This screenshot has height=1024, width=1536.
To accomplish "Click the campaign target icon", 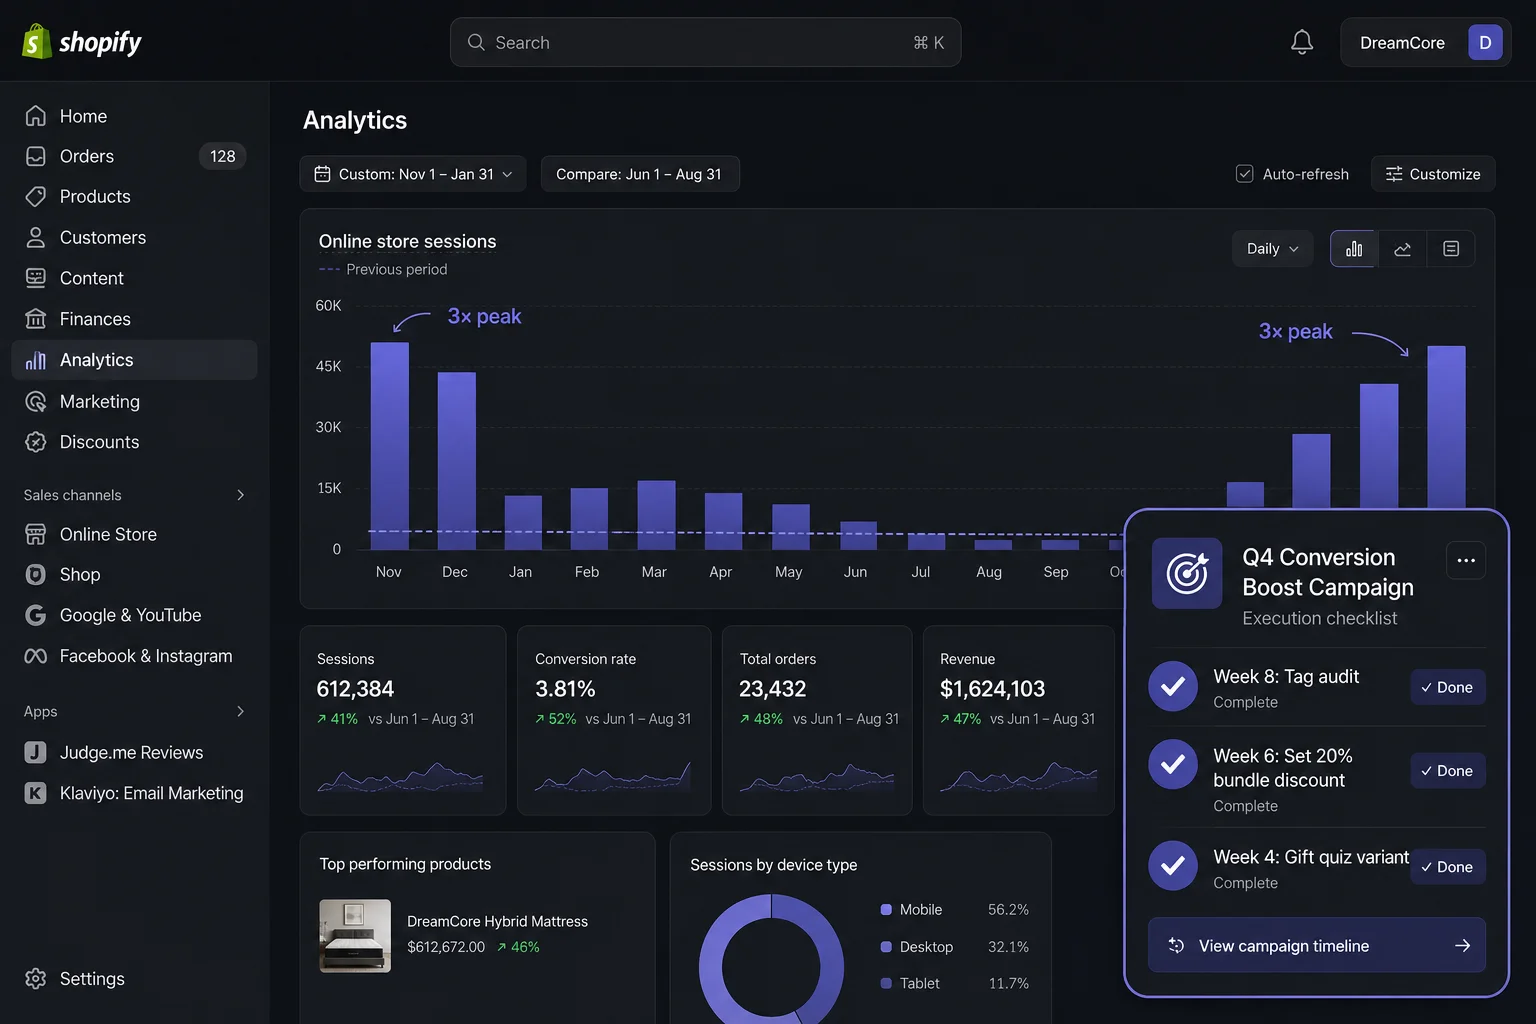I will 1187,573.
